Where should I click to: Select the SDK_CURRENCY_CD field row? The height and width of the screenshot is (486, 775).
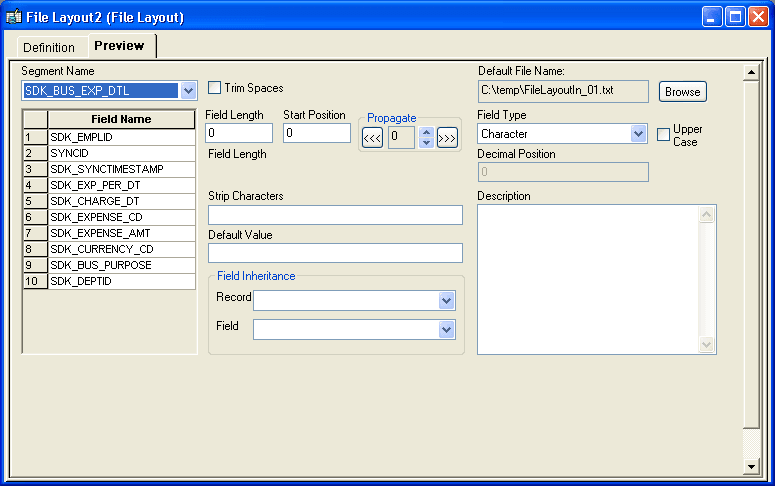[x=122, y=249]
